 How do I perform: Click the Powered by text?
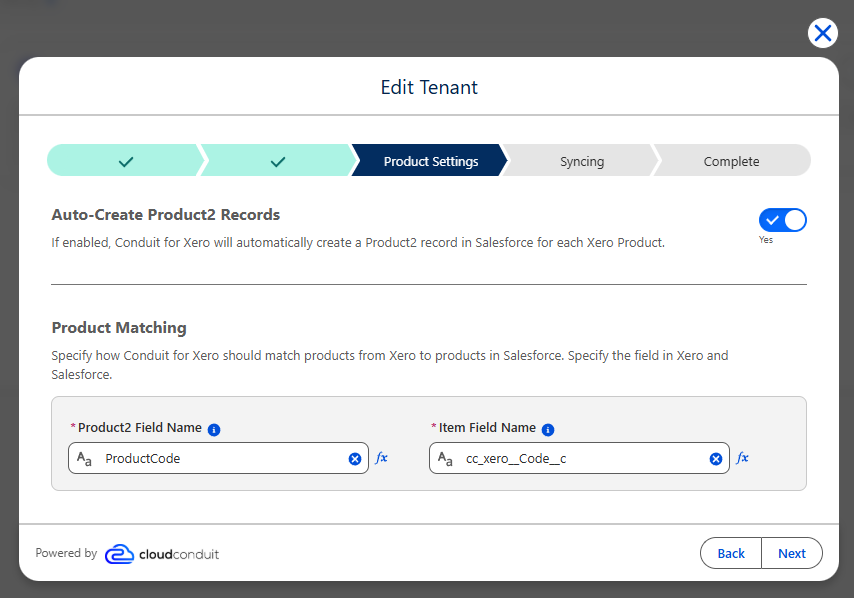point(66,553)
